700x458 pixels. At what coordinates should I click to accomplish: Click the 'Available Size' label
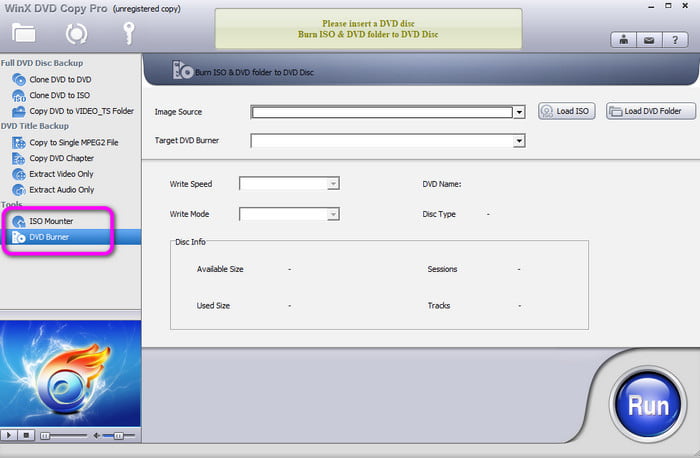(x=220, y=269)
